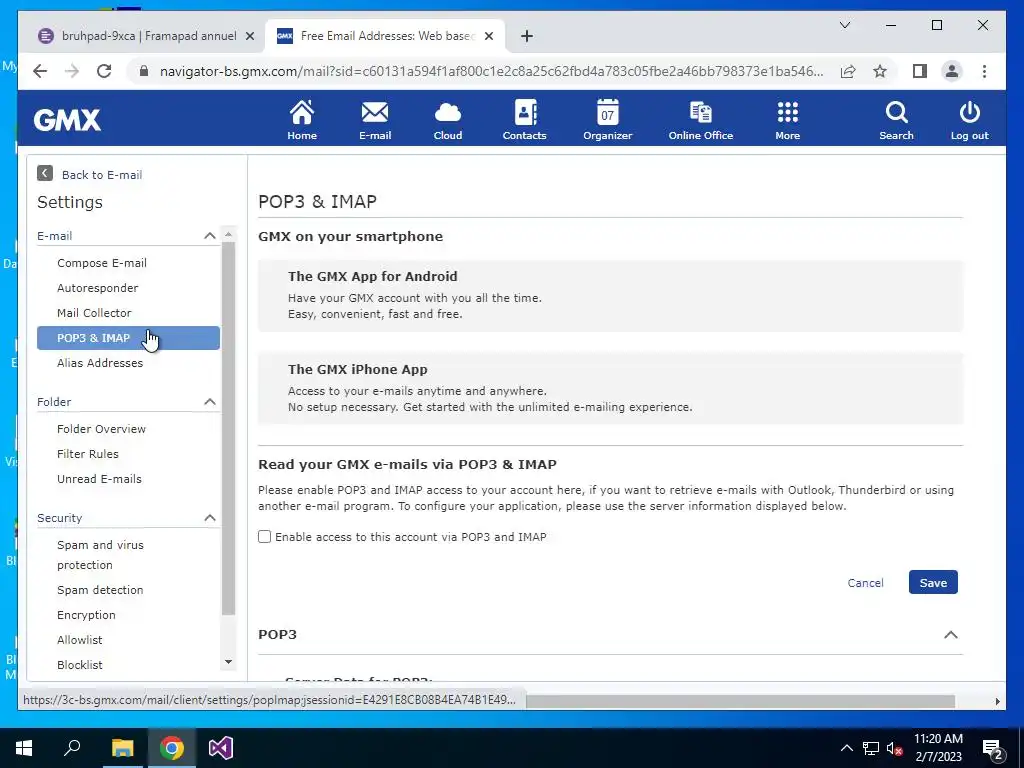Click the GMX logo

(x=67, y=120)
